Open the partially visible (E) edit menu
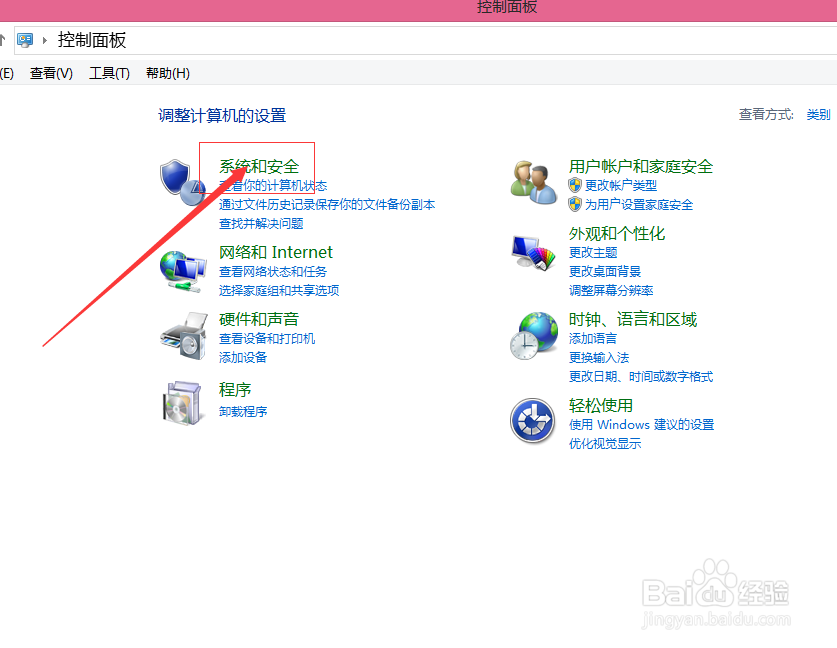 pyautogui.click(x=7, y=73)
